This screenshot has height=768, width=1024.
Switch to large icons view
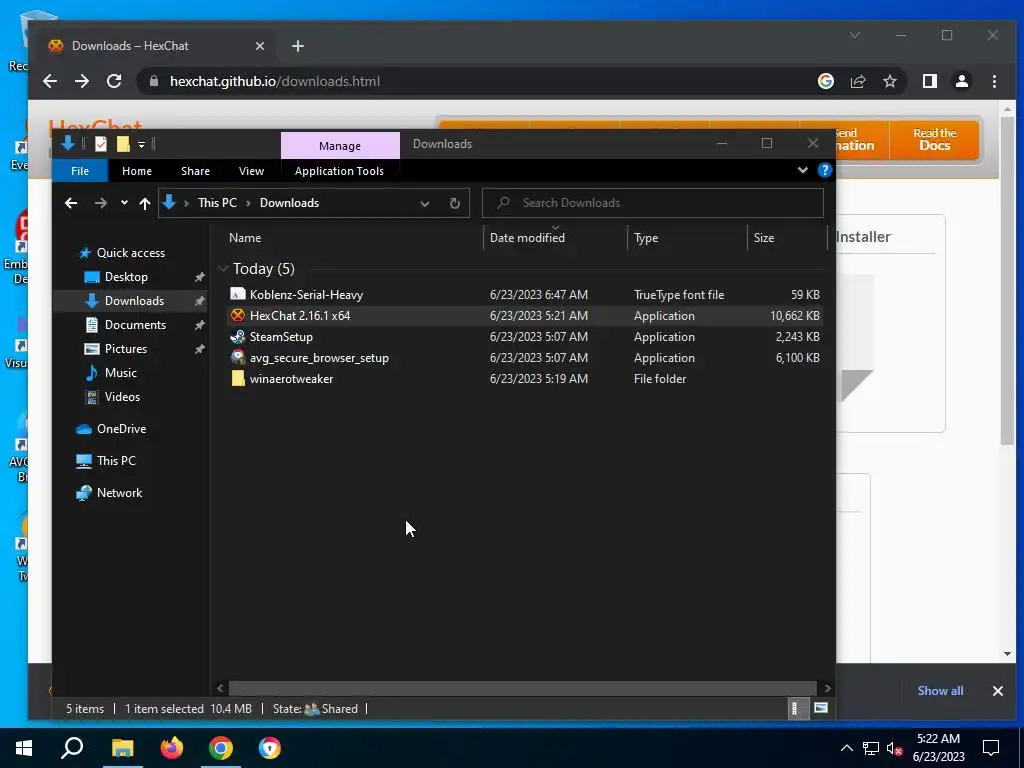[x=821, y=708]
